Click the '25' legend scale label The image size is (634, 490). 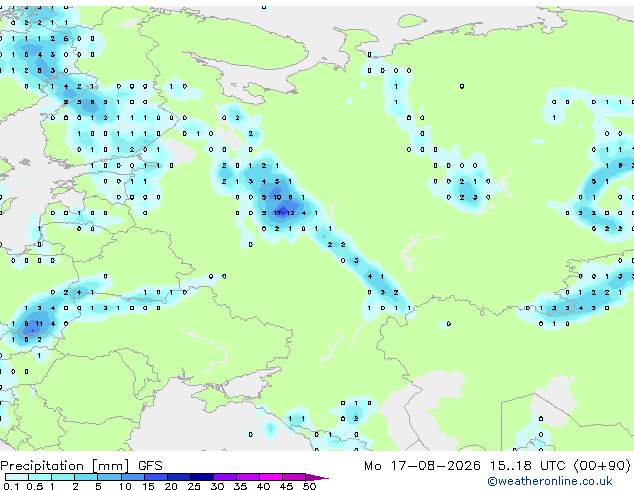[x=194, y=486]
